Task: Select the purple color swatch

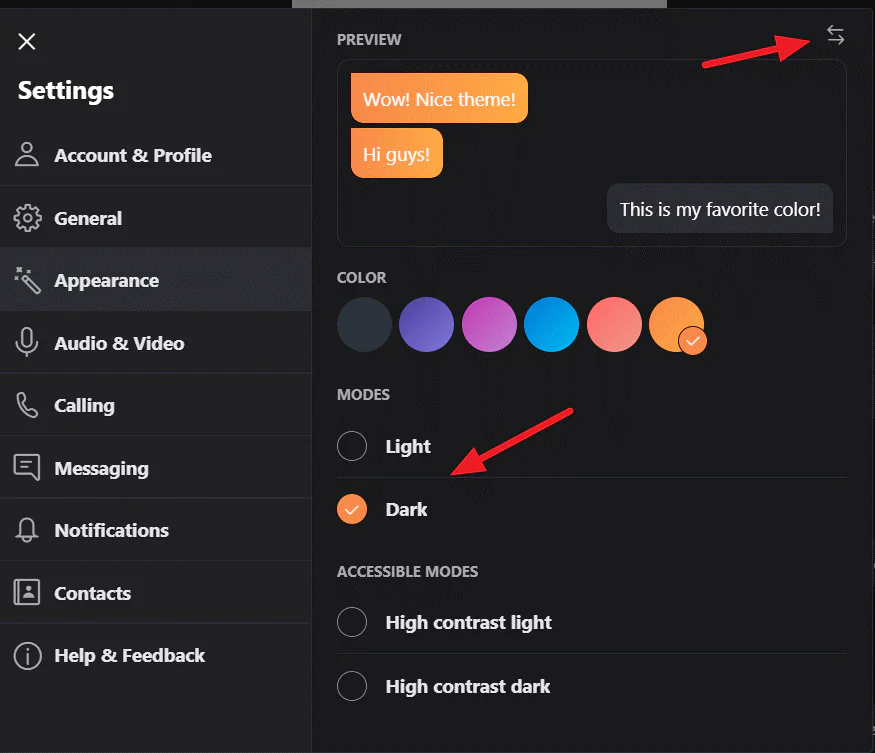Action: click(x=427, y=324)
